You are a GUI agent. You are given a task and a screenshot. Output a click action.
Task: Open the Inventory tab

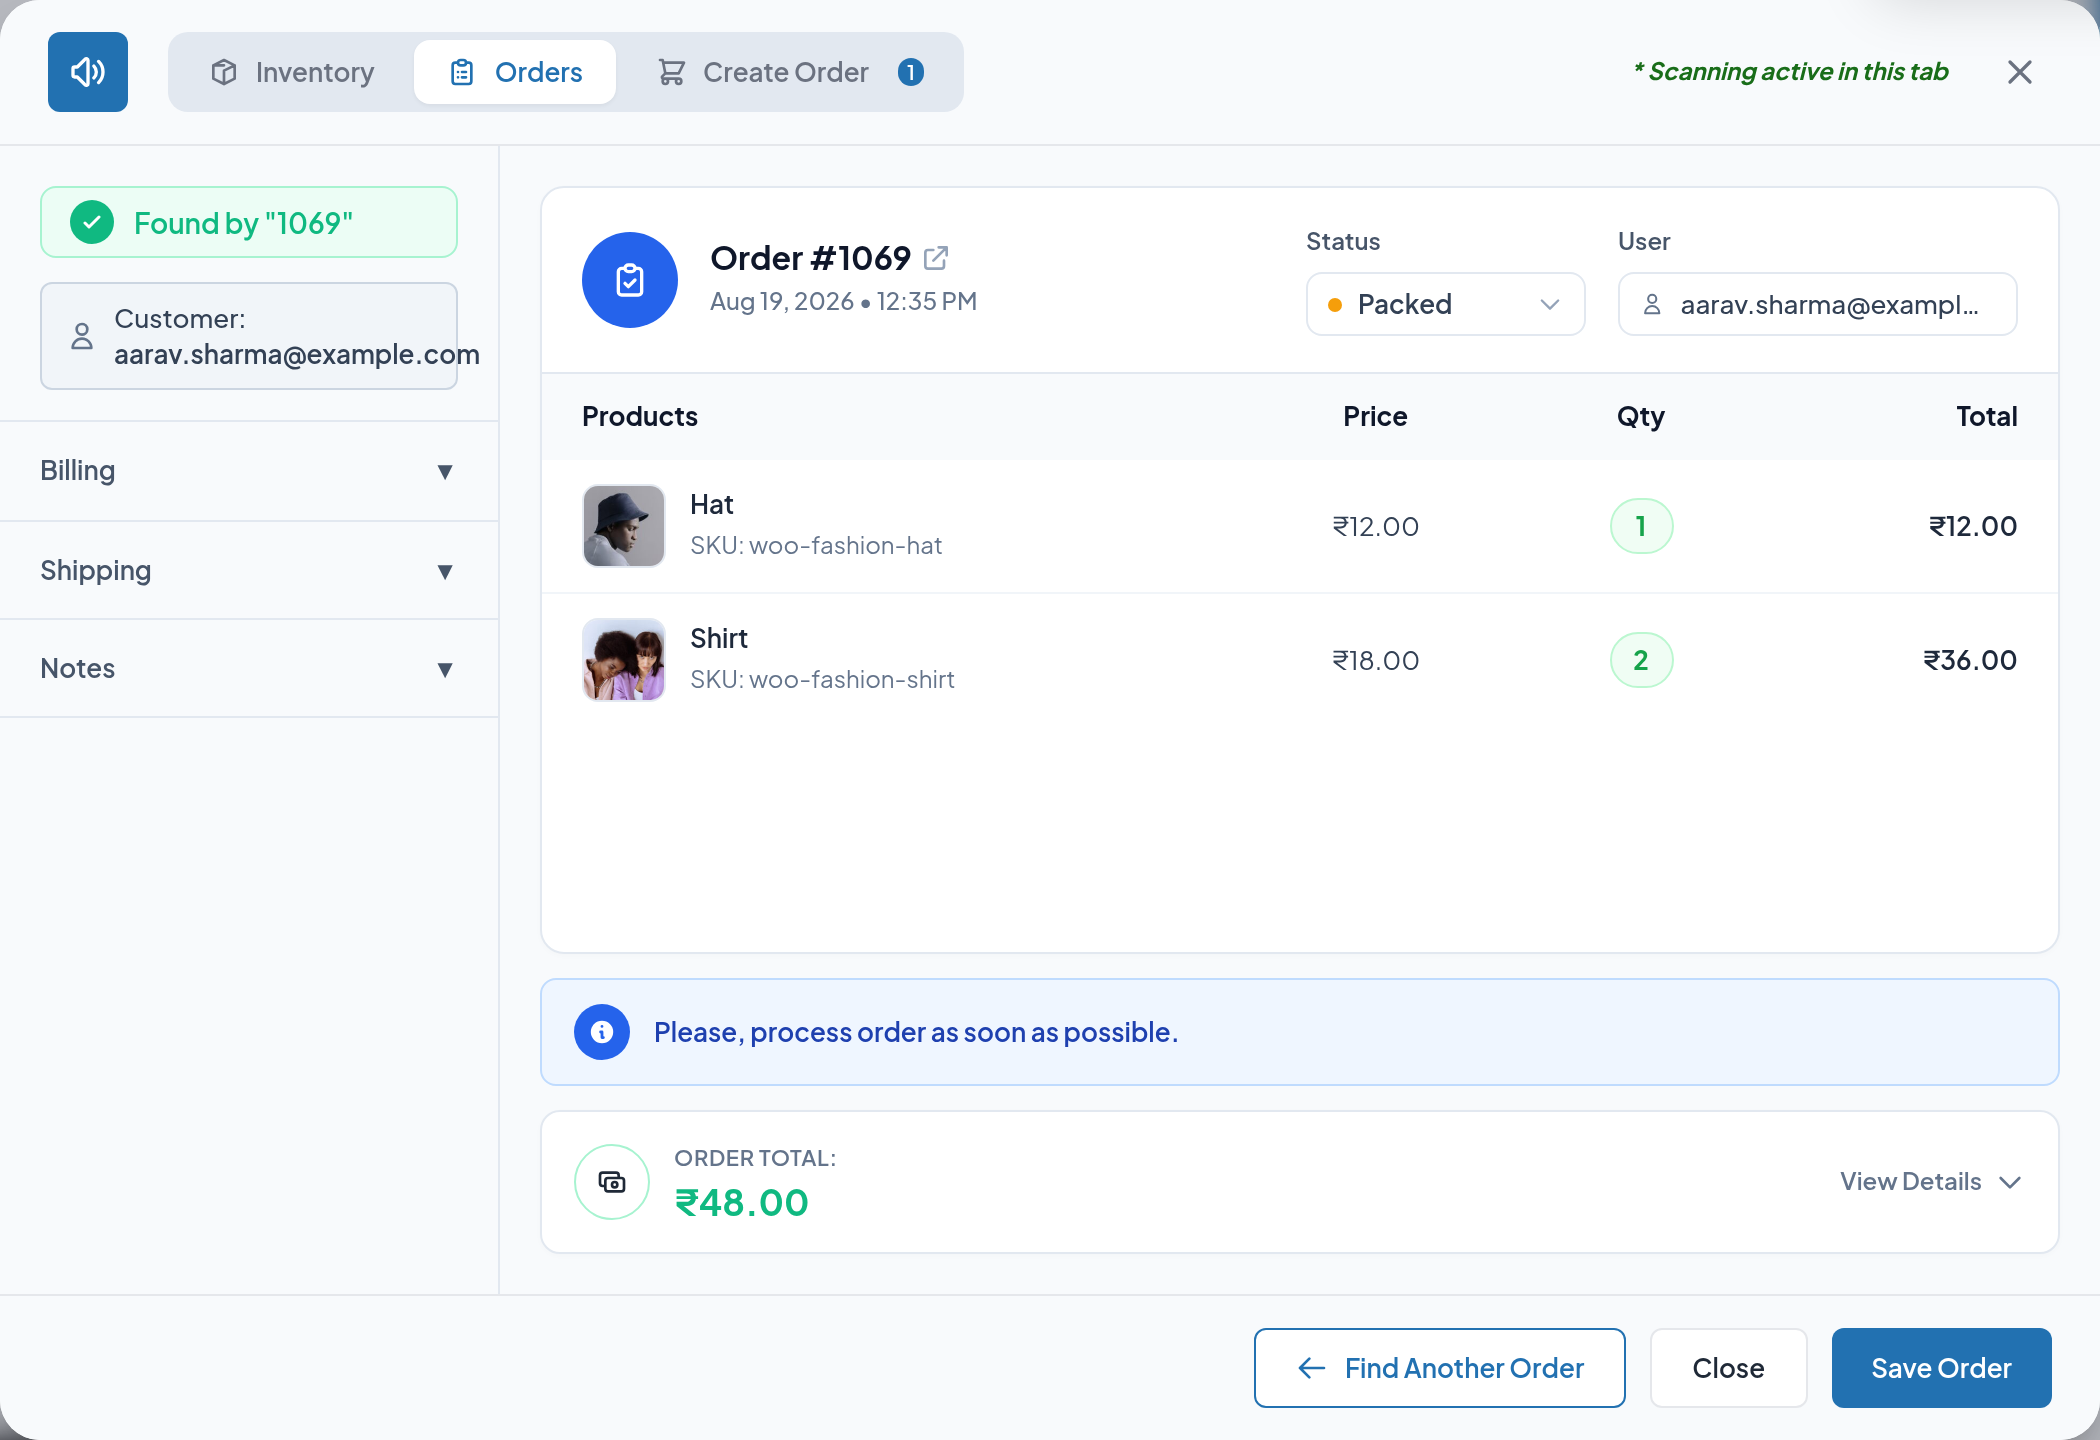(x=292, y=72)
